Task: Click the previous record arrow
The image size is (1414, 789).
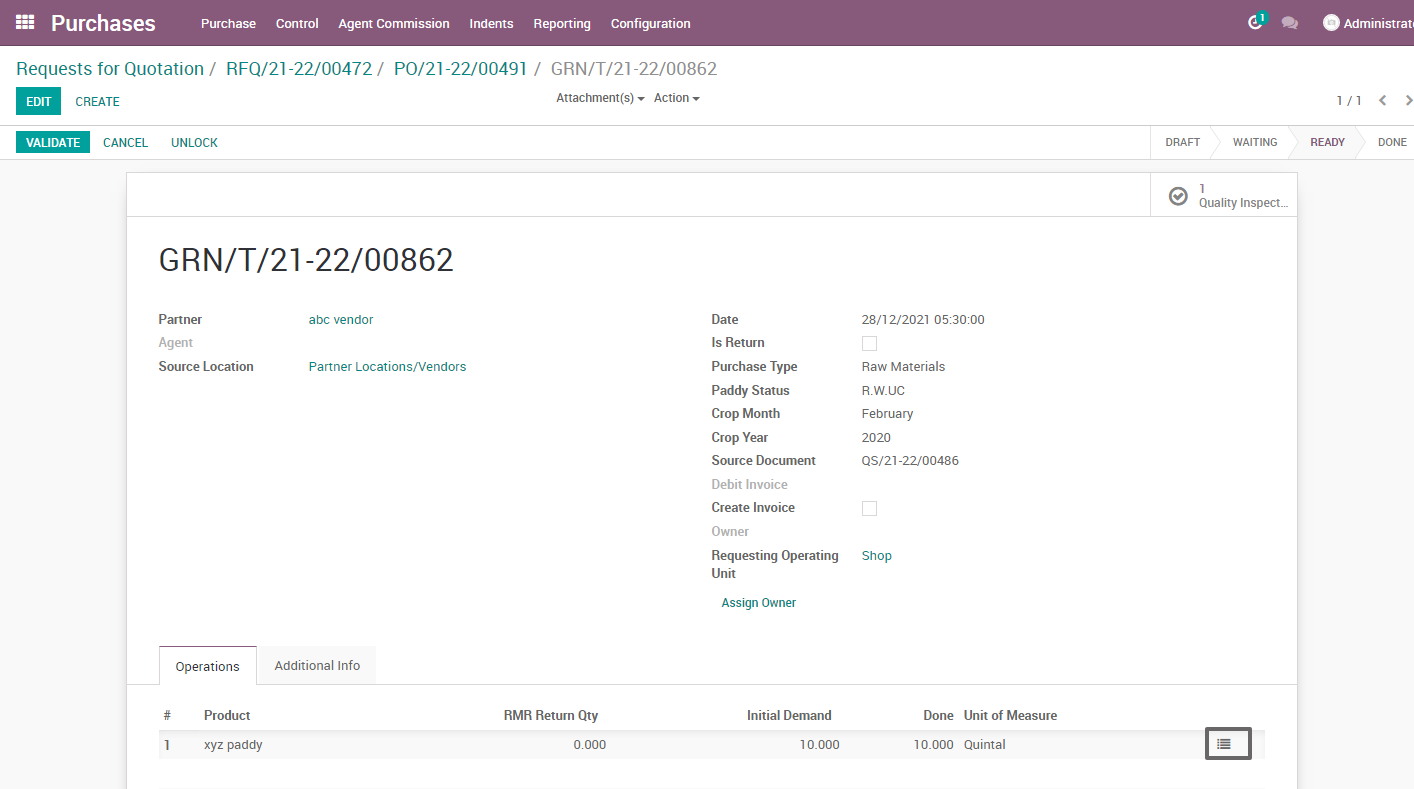Action: [1383, 100]
